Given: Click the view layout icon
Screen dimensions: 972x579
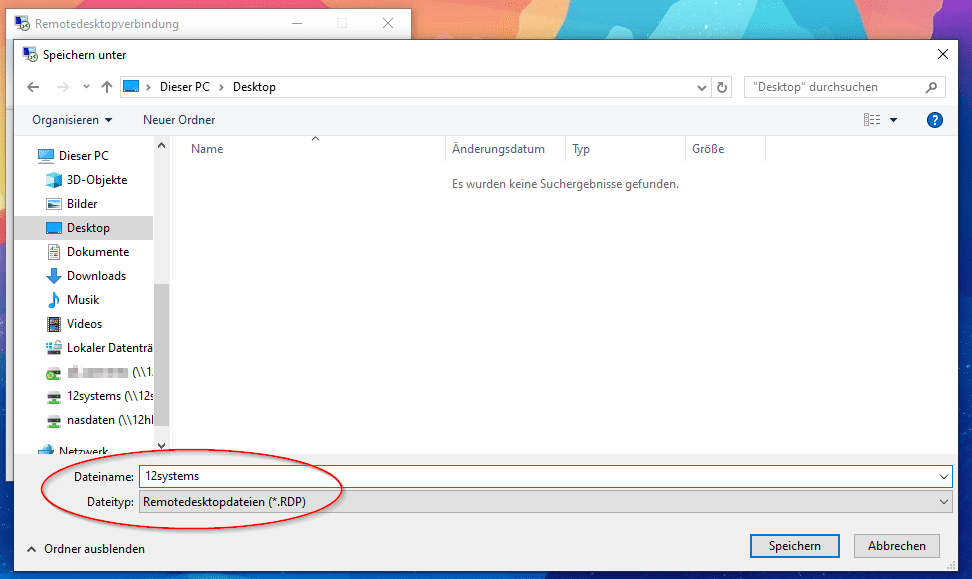Looking at the screenshot, I should pos(872,120).
